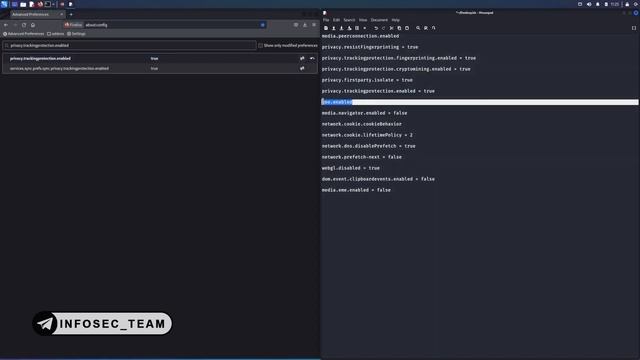Open the Settings bookmark in toolbar
The height and width of the screenshot is (360, 640).
[76, 34]
